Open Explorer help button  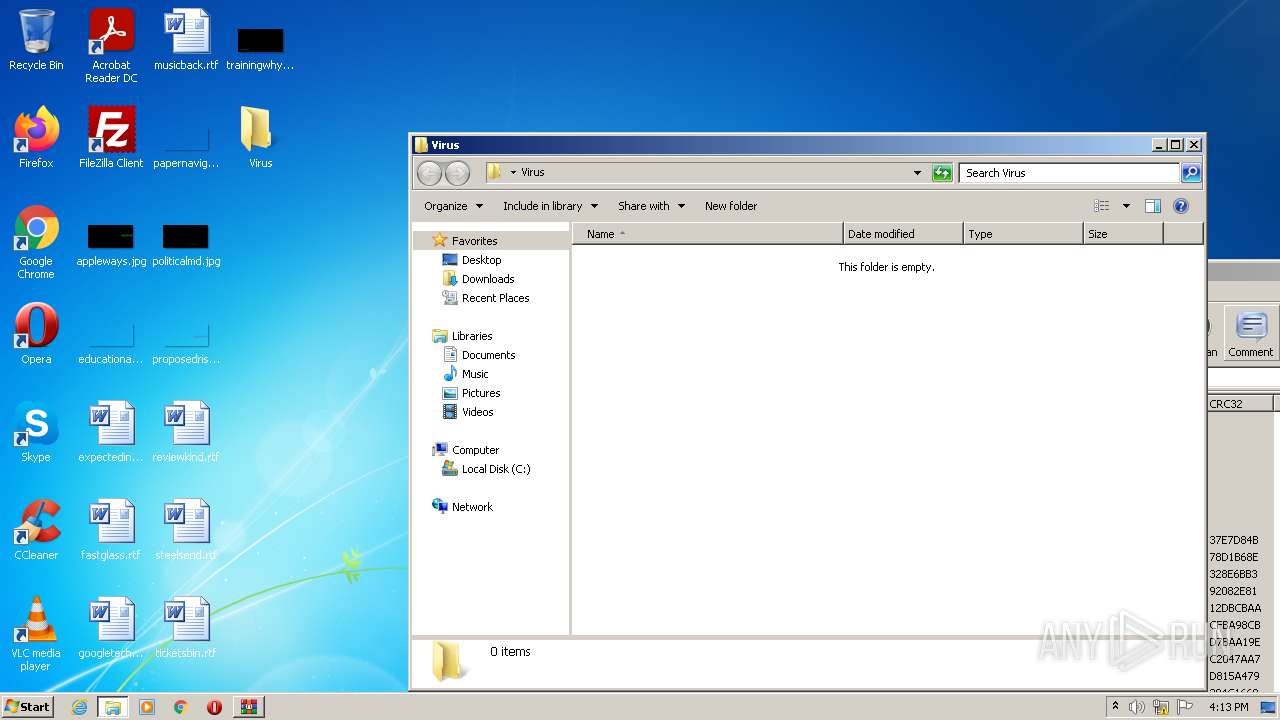pyautogui.click(x=1181, y=206)
